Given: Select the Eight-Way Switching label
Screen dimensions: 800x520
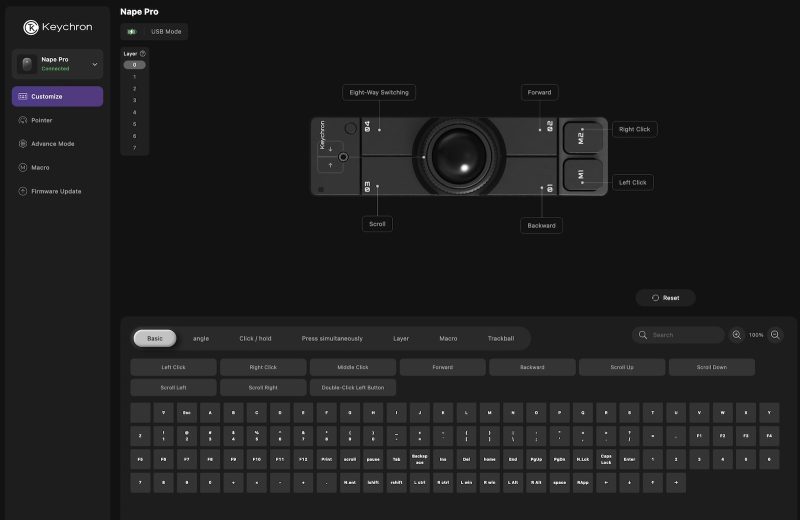Looking at the screenshot, I should point(379,92).
